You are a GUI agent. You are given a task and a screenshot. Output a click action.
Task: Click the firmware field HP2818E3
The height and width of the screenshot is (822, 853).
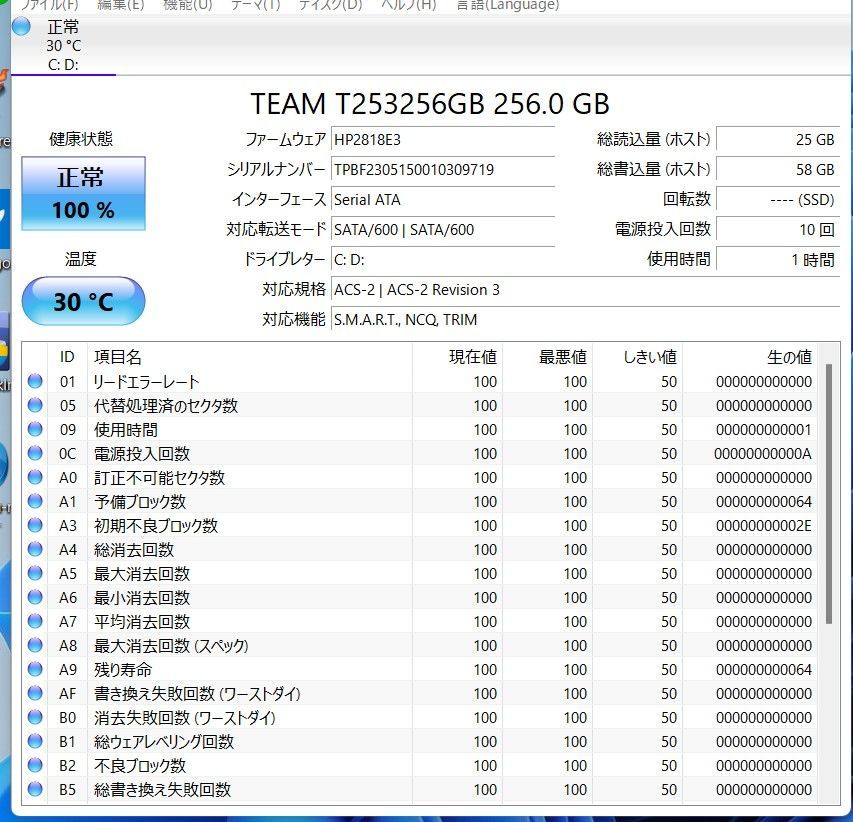pyautogui.click(x=443, y=140)
